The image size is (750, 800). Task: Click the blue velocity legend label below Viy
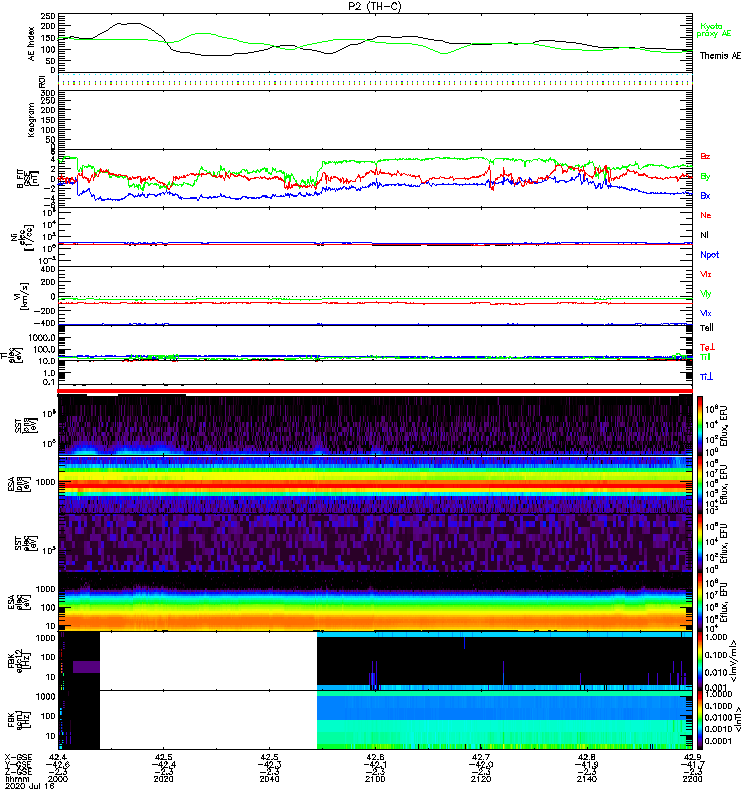point(706,313)
